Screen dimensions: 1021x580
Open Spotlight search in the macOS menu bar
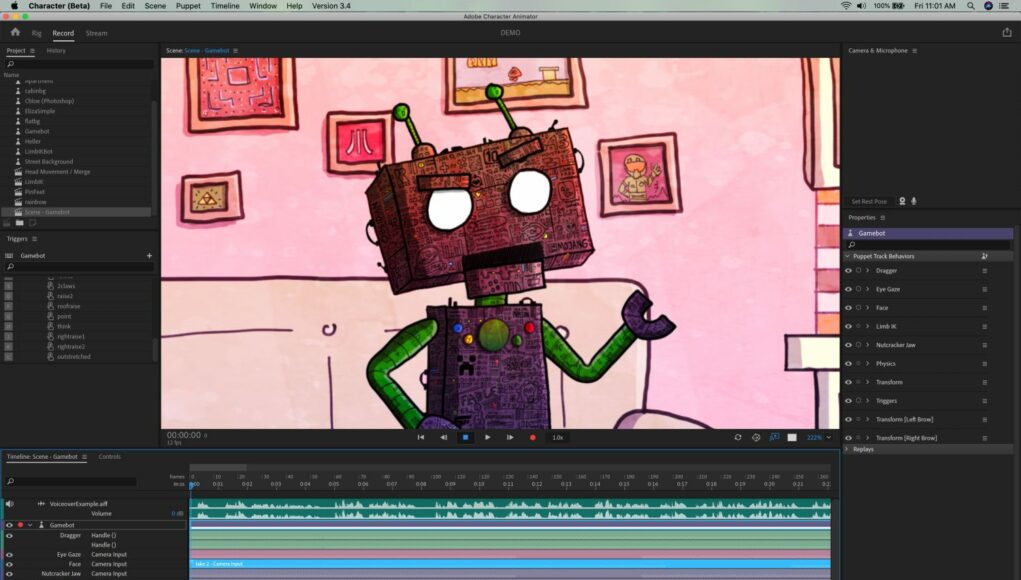pyautogui.click(x=970, y=6)
